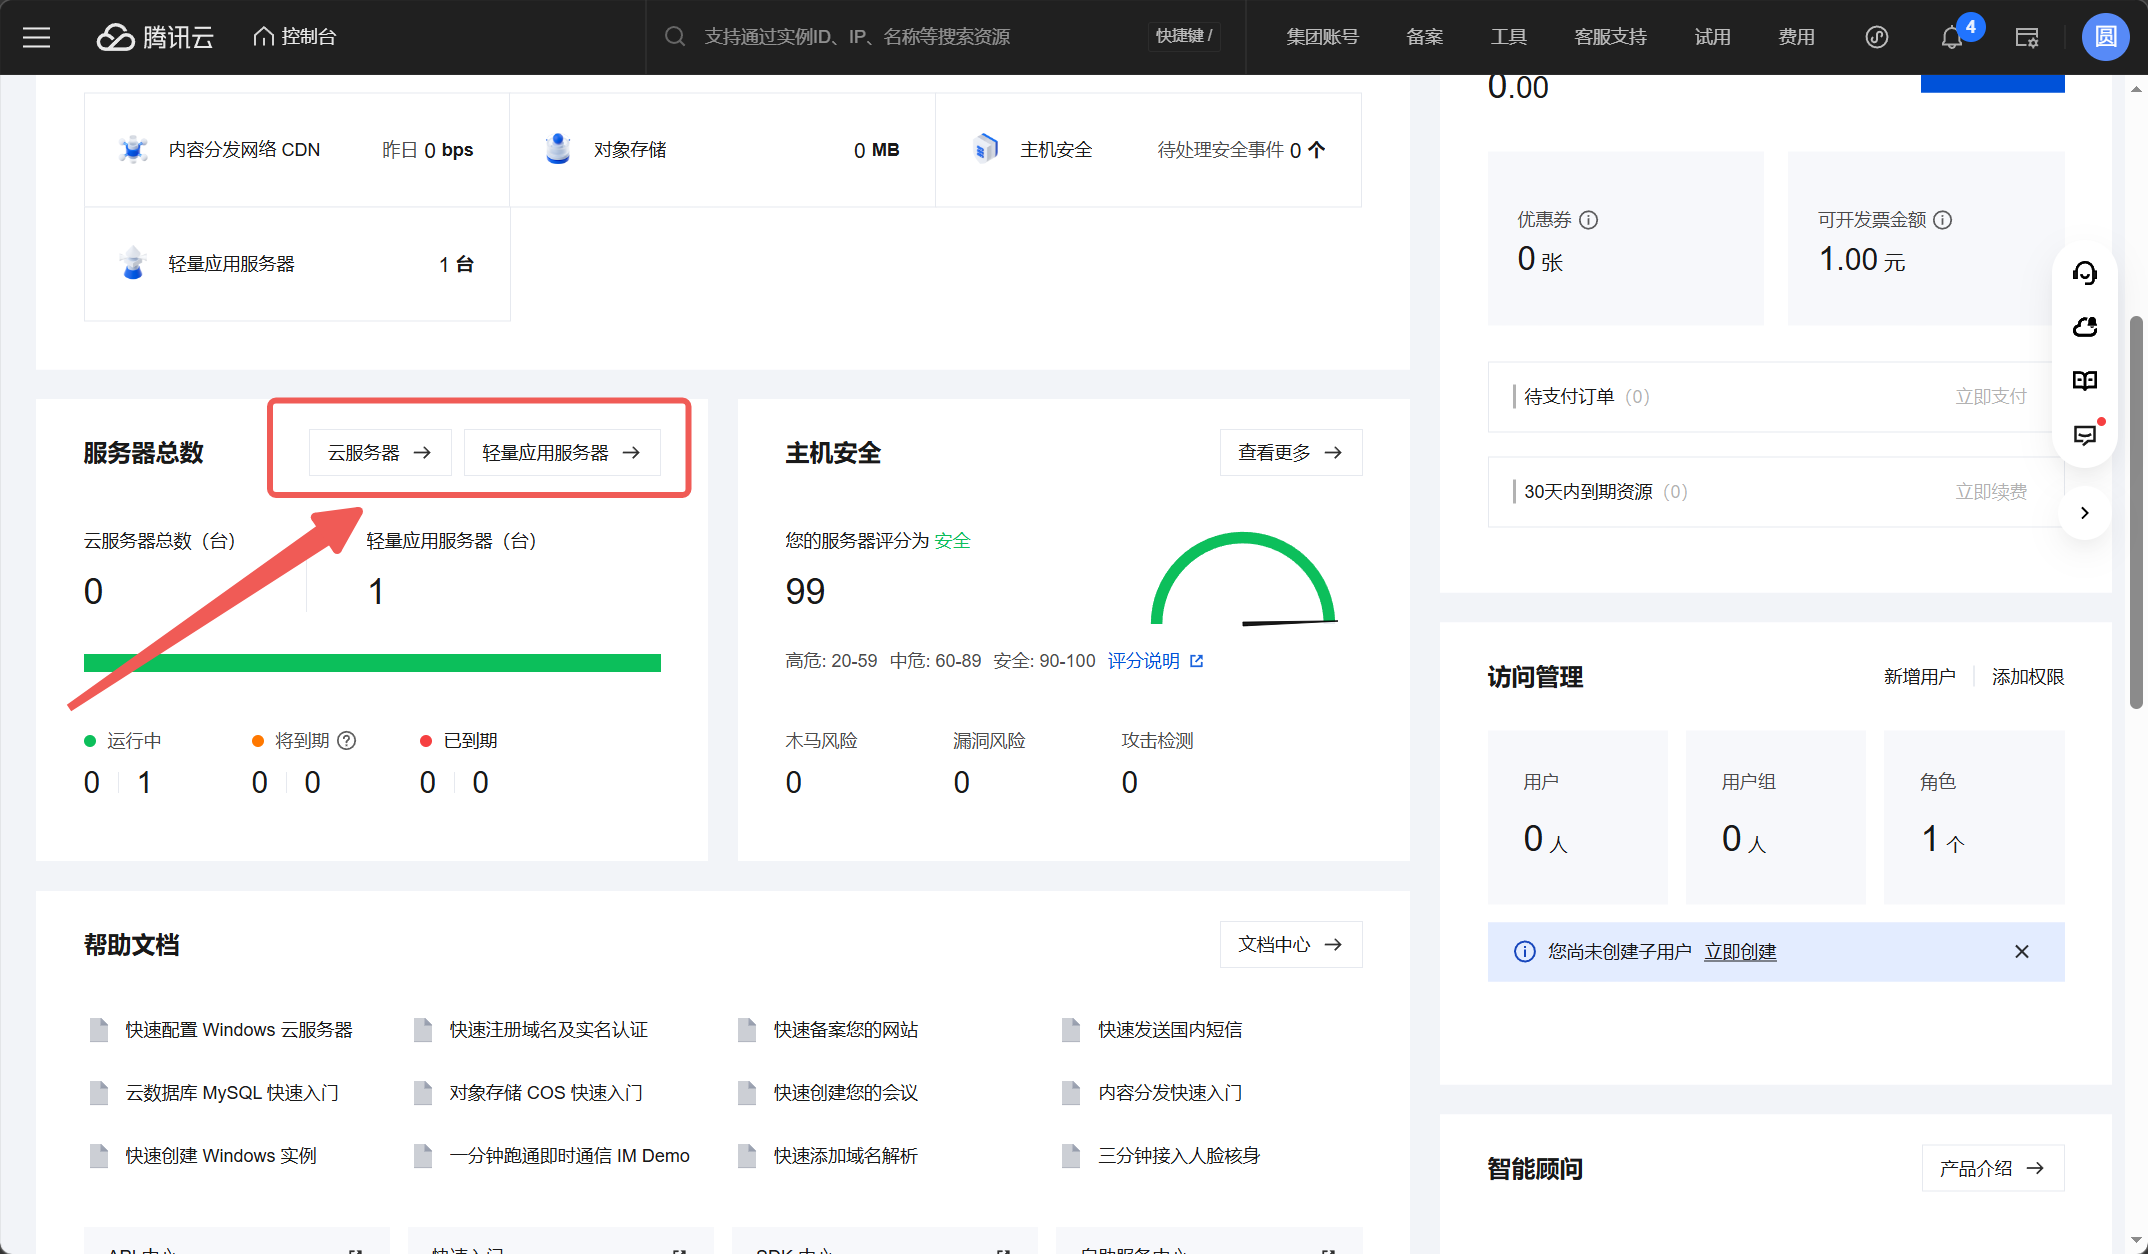Click the coupon info icon
The image size is (2148, 1254).
pos(1588,220)
